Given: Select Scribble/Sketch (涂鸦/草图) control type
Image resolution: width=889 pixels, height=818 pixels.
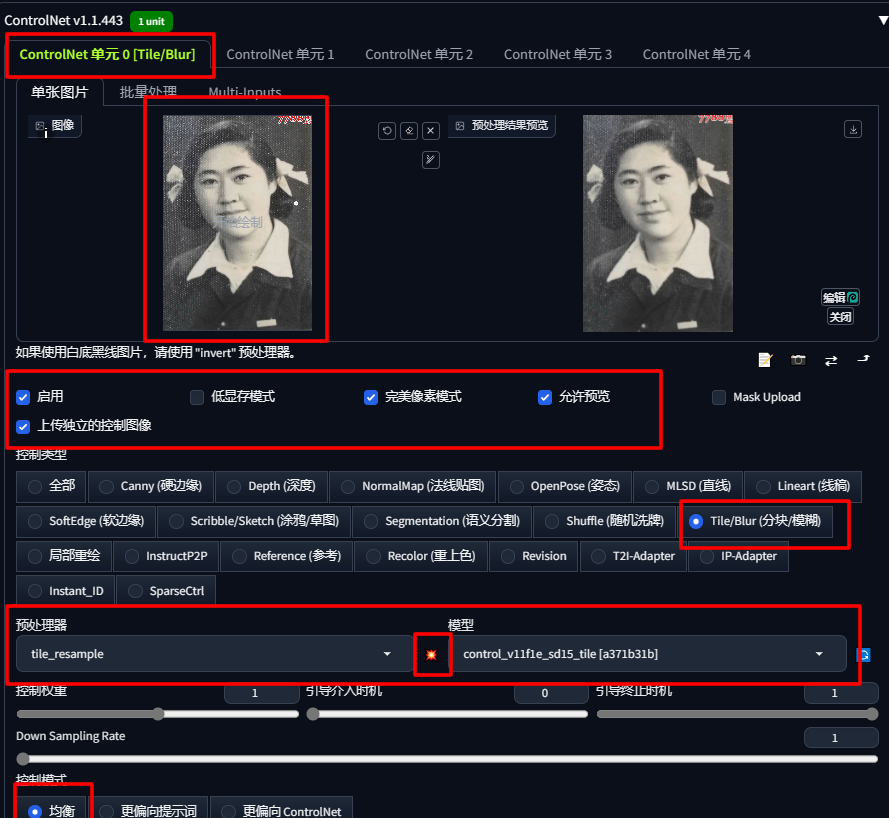Looking at the screenshot, I should tap(254, 522).
